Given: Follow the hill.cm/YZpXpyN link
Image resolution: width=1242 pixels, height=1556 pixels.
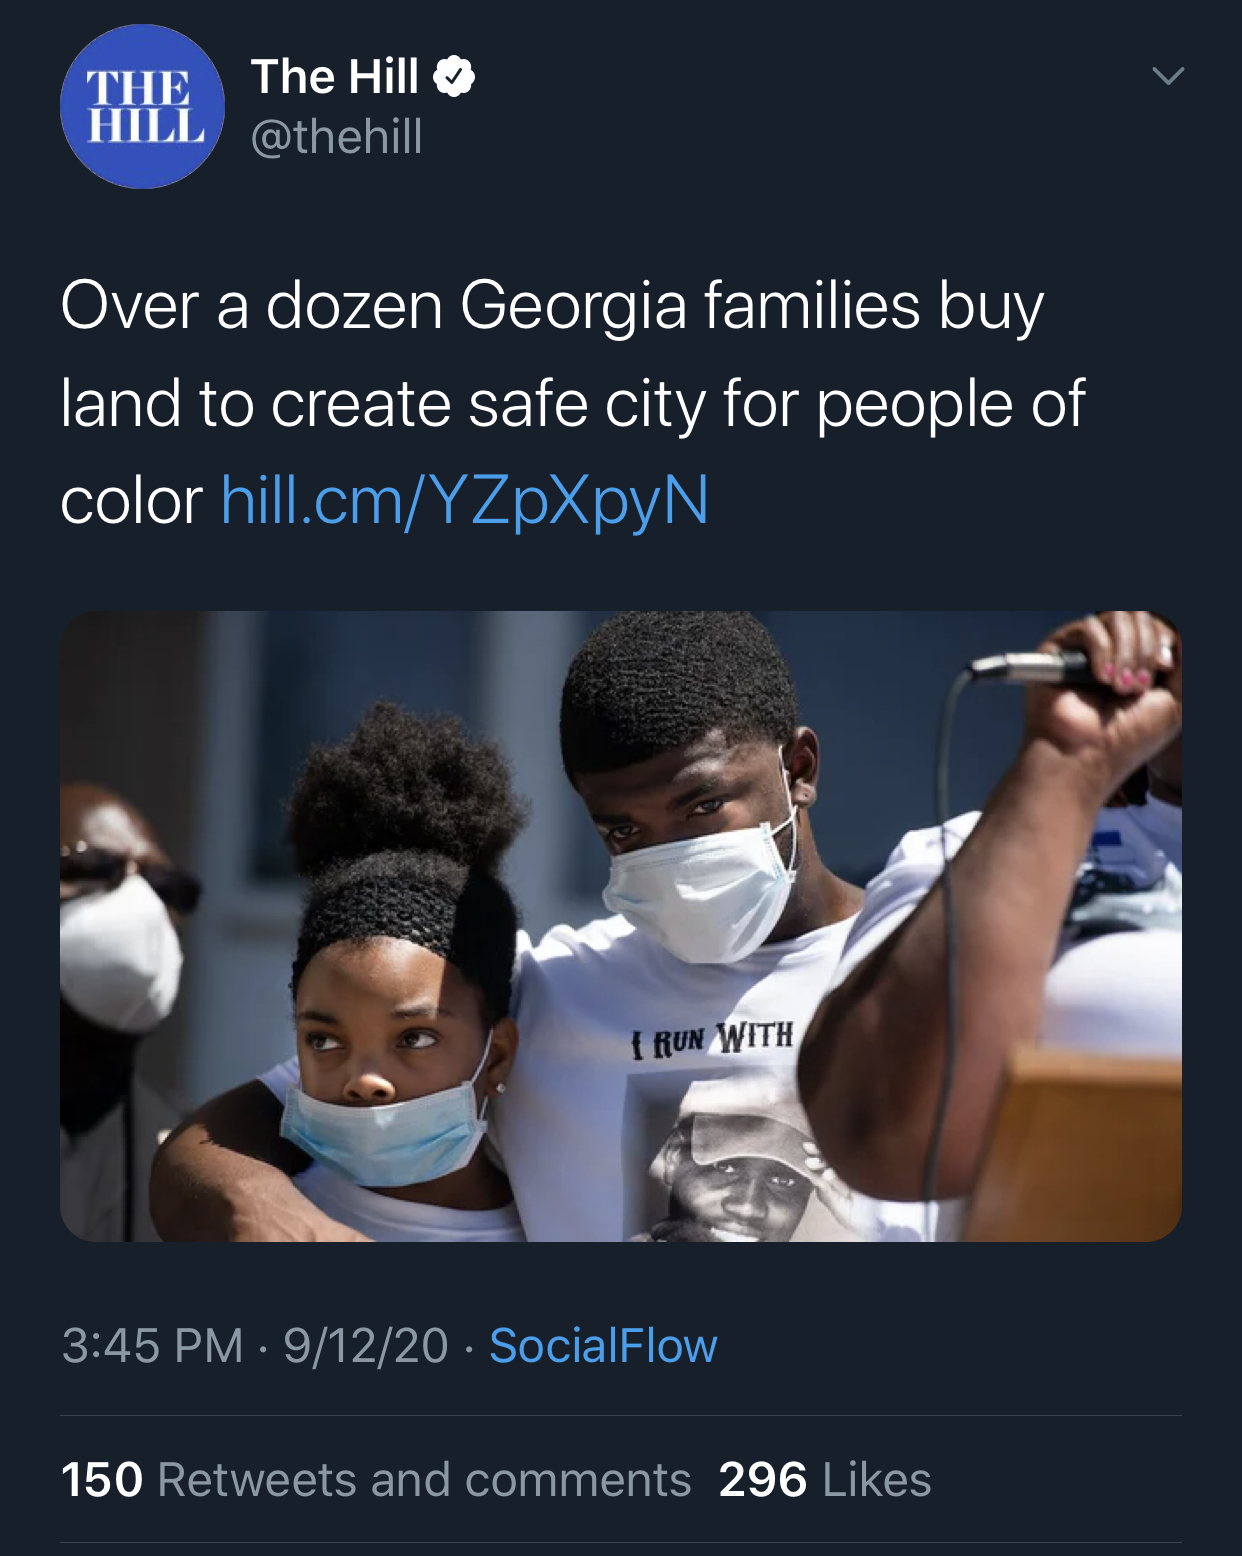Looking at the screenshot, I should pyautogui.click(x=465, y=501).
